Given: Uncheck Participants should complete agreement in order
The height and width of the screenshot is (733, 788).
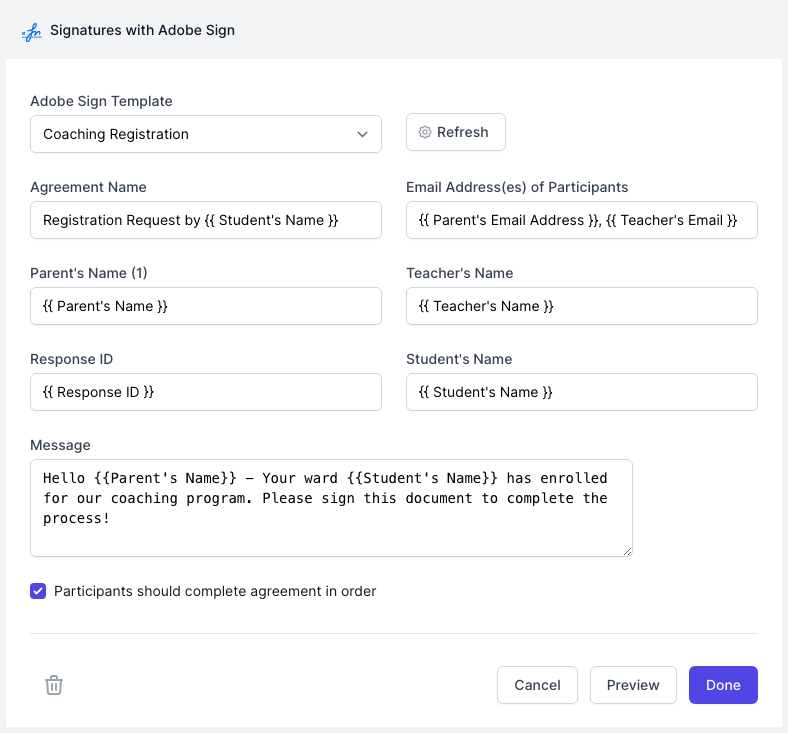Looking at the screenshot, I should [38, 591].
